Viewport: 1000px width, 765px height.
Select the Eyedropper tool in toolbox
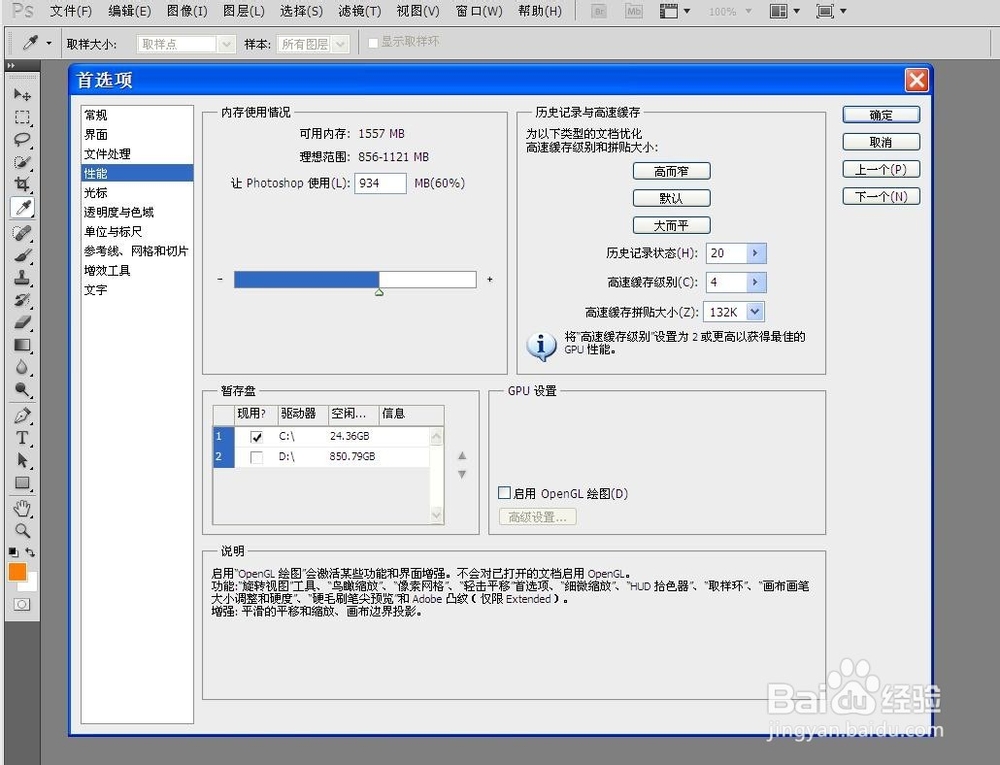point(22,207)
